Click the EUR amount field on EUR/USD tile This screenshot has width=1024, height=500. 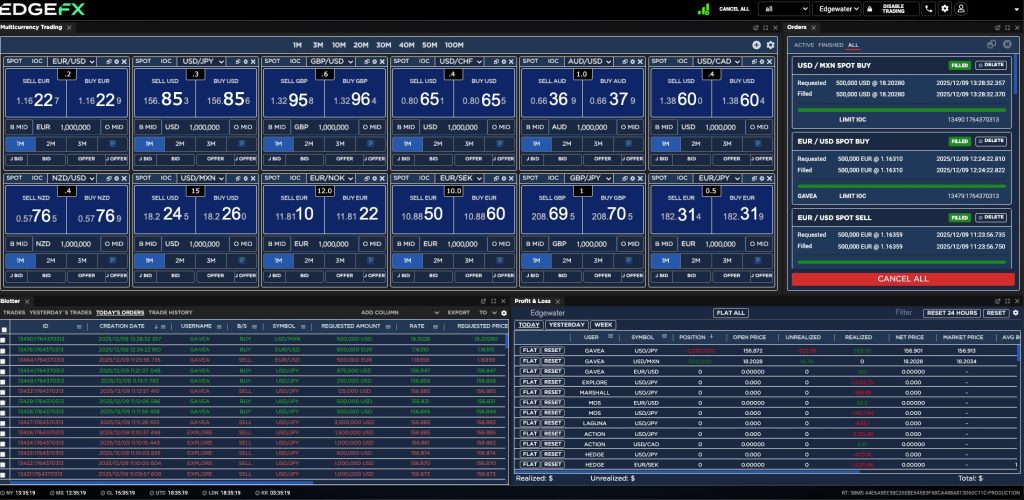coord(76,128)
